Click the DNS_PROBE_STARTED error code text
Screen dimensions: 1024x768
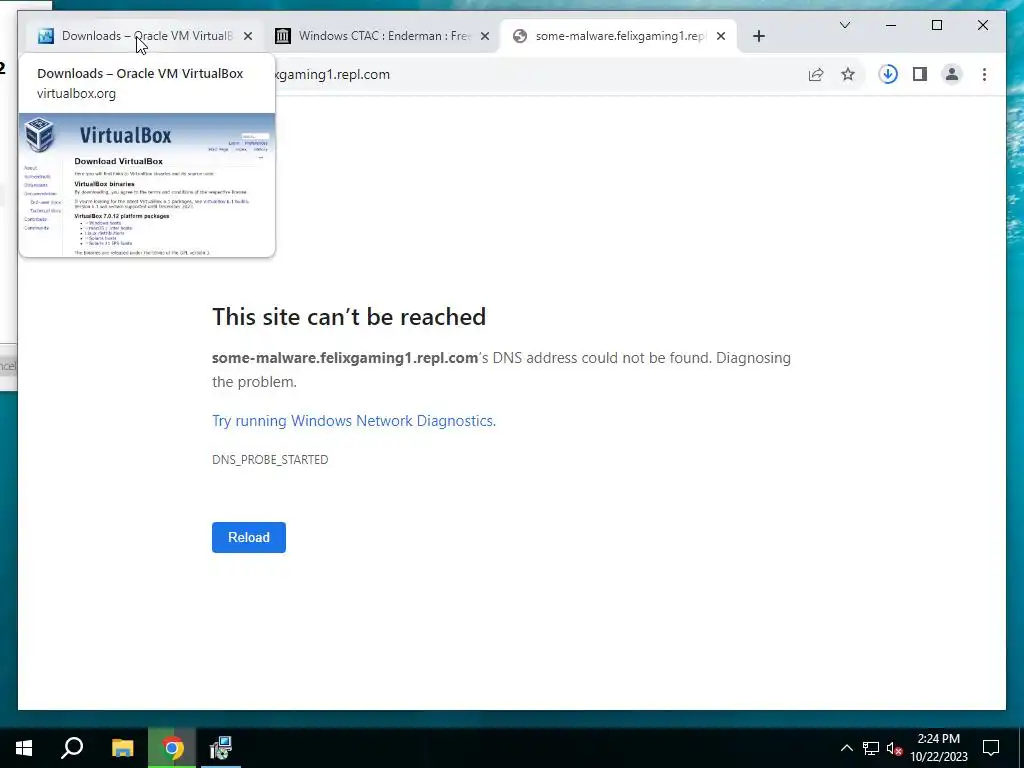(270, 460)
